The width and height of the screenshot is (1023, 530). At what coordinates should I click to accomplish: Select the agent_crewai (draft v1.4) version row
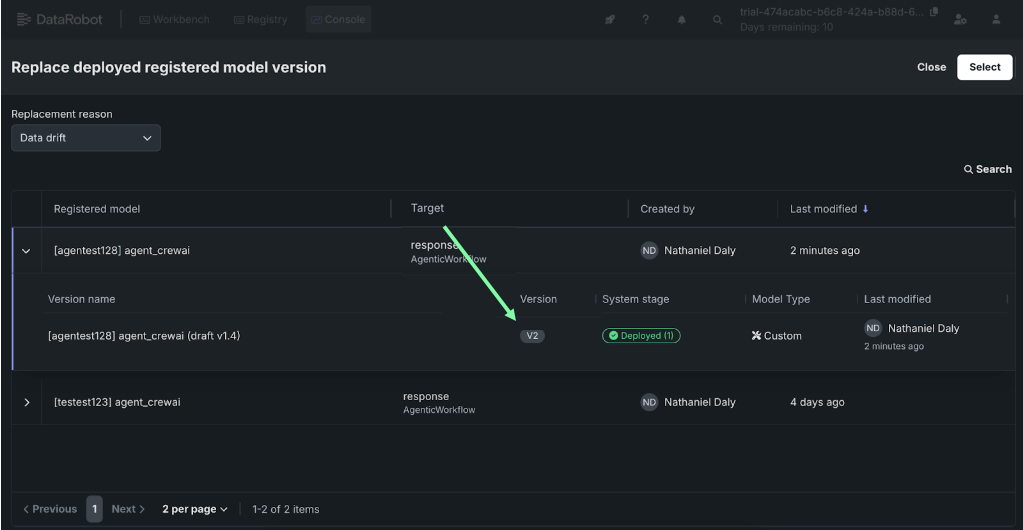(x=144, y=336)
